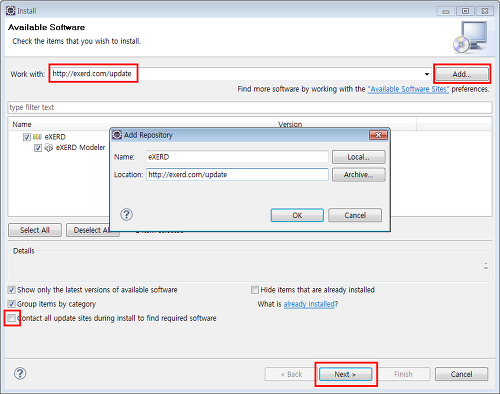Click the Local... button

coord(359,157)
